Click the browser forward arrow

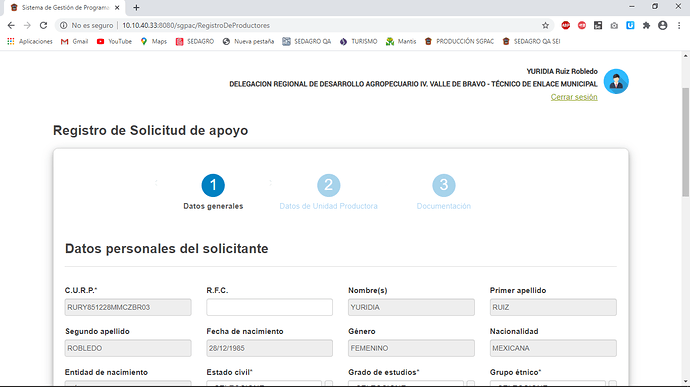27,26
